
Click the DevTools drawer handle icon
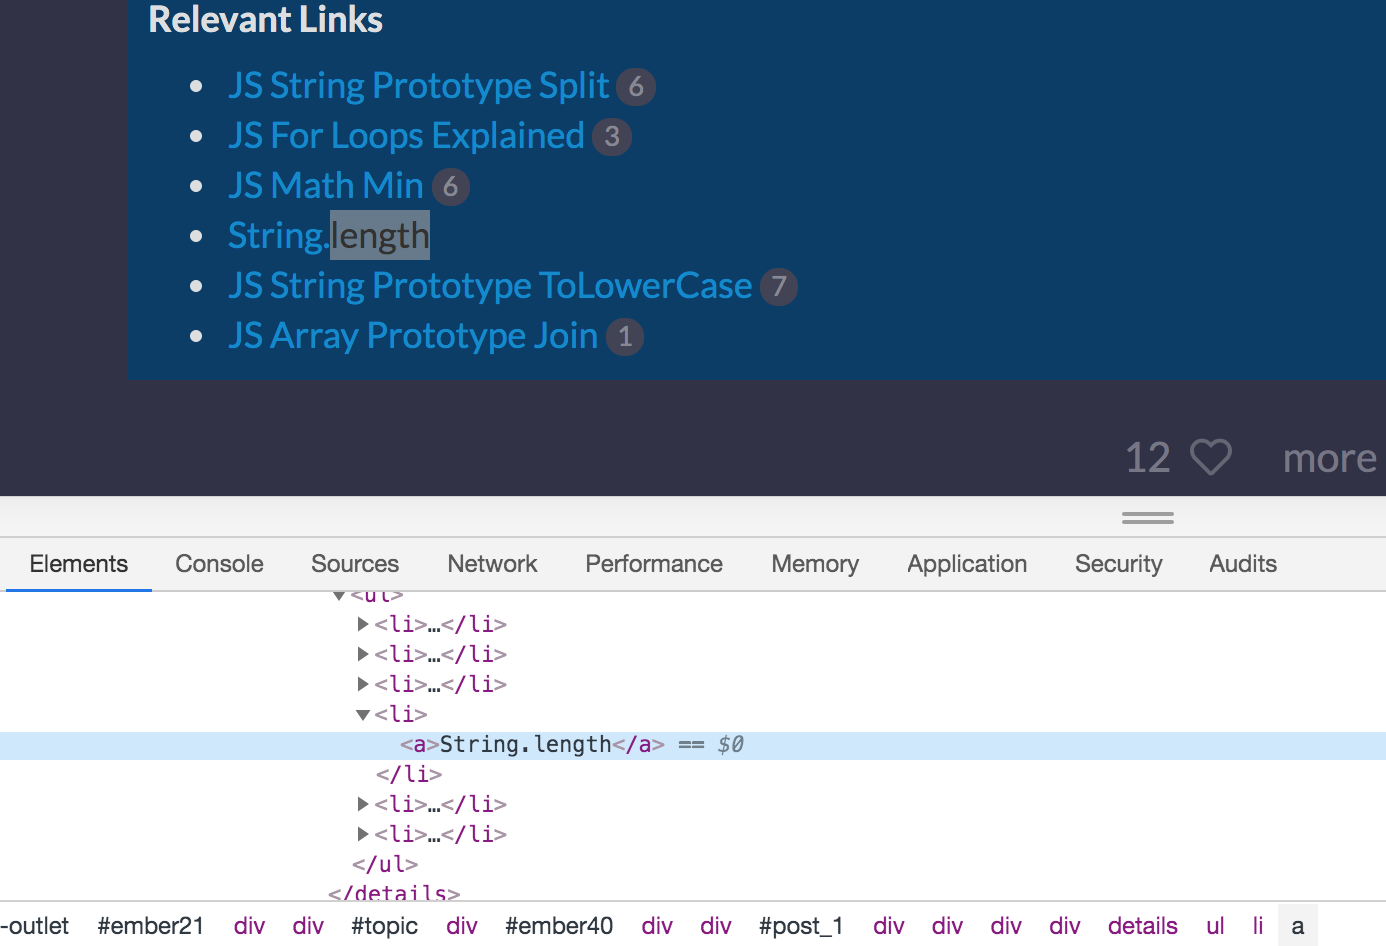click(x=1147, y=516)
